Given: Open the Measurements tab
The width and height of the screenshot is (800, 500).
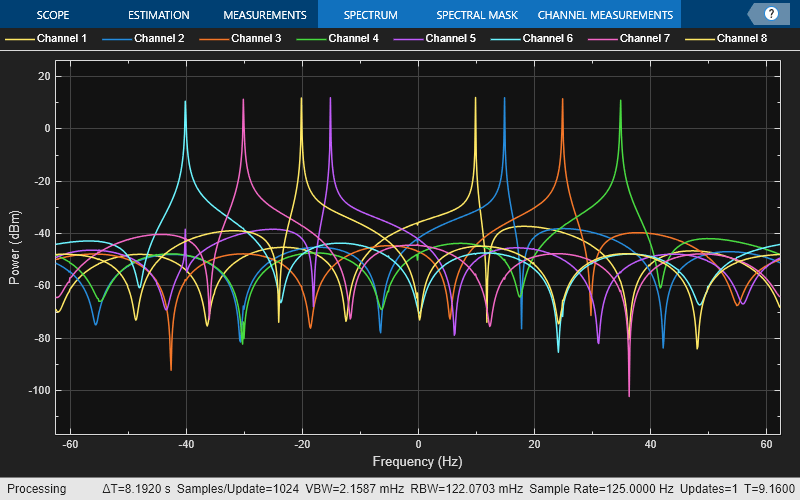Looking at the screenshot, I should [x=265, y=15].
